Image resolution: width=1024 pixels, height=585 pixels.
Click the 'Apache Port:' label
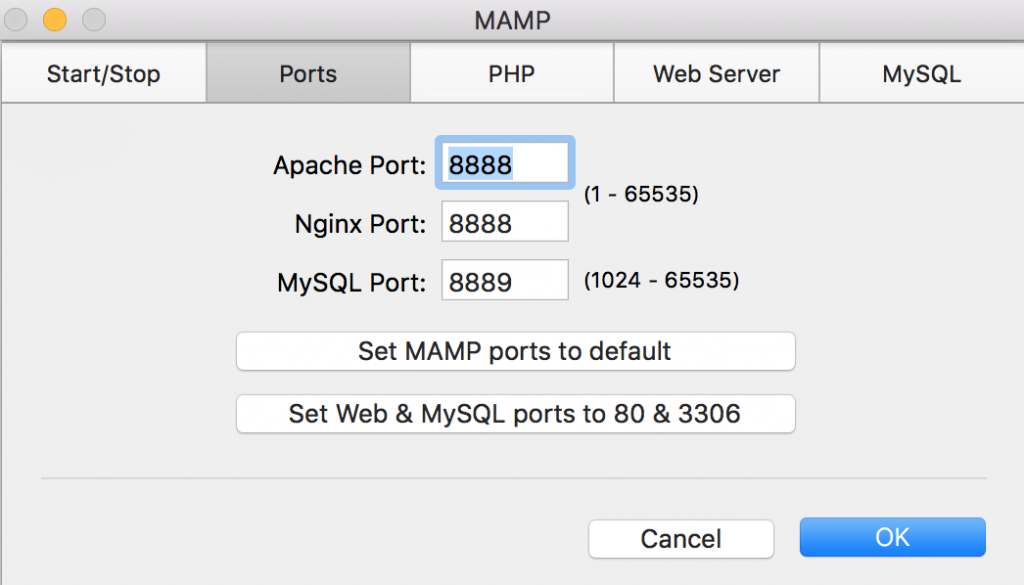350,165
